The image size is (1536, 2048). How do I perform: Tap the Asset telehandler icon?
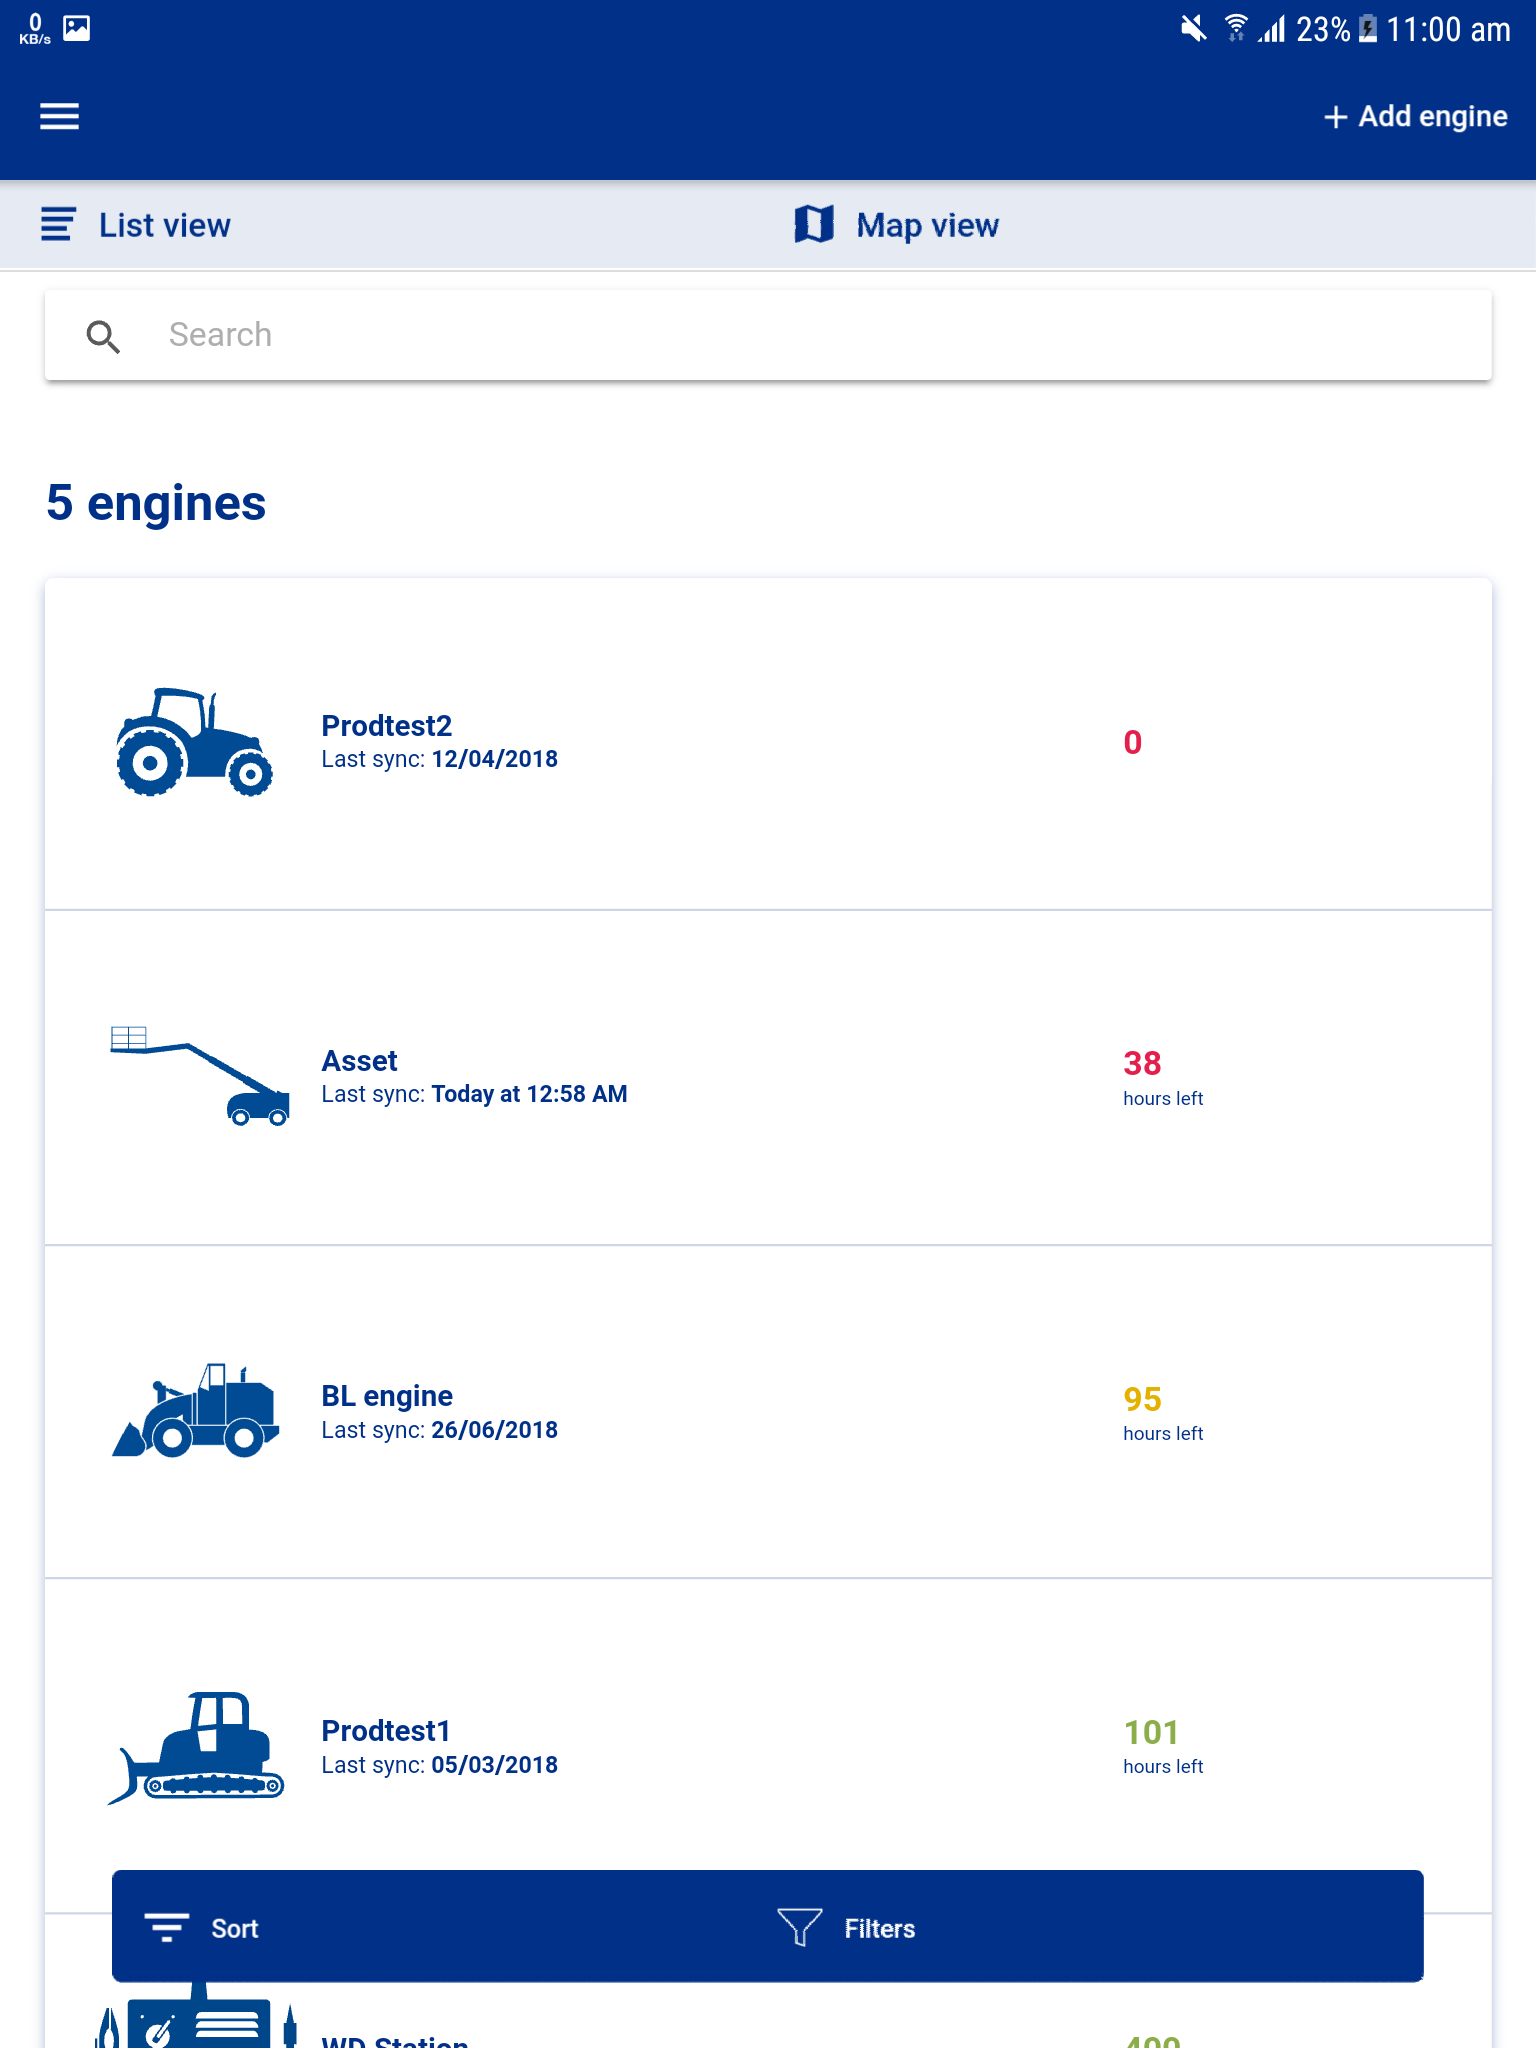point(199,1076)
